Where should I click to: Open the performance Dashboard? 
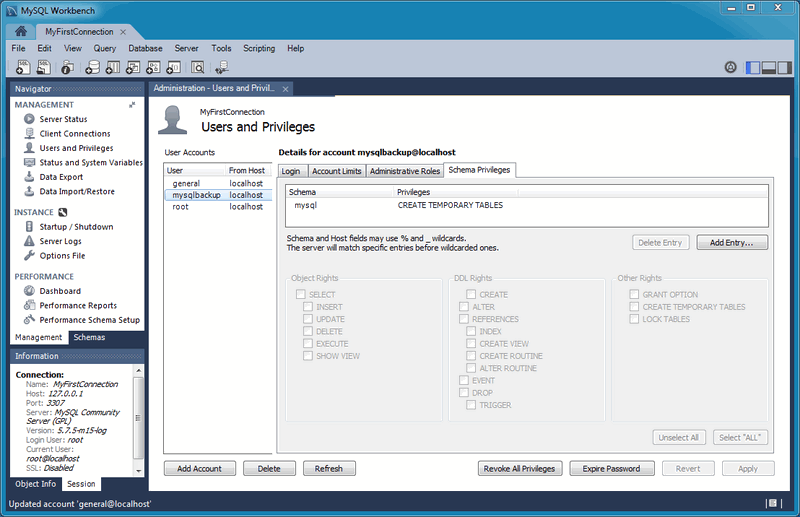click(x=60, y=291)
